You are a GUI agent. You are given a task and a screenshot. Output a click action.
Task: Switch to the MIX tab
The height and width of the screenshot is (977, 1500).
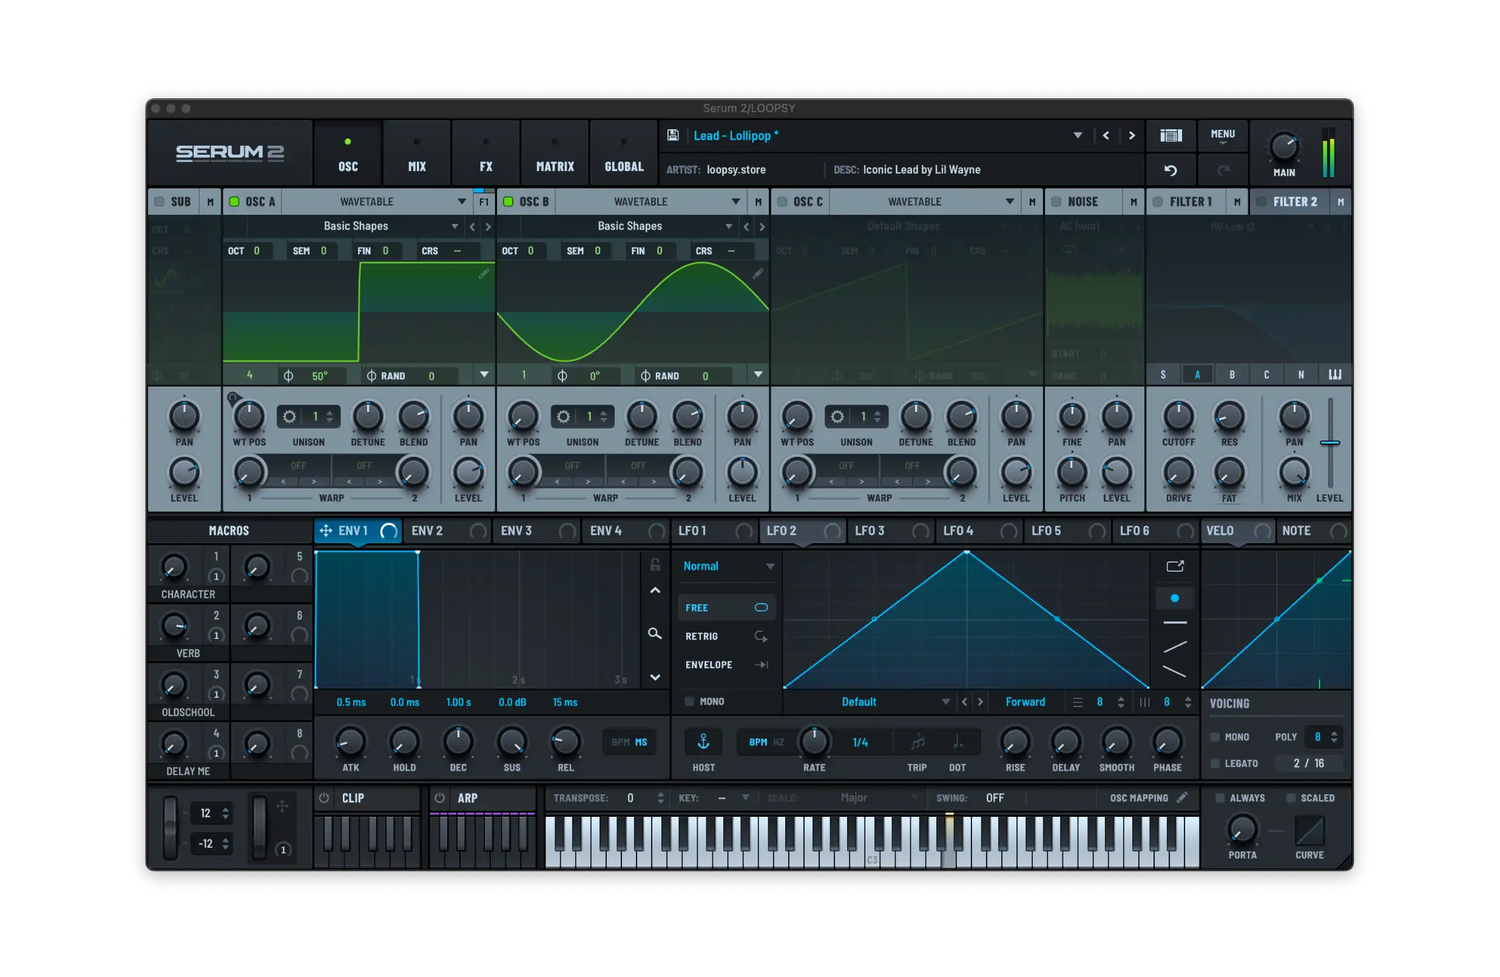click(x=417, y=154)
